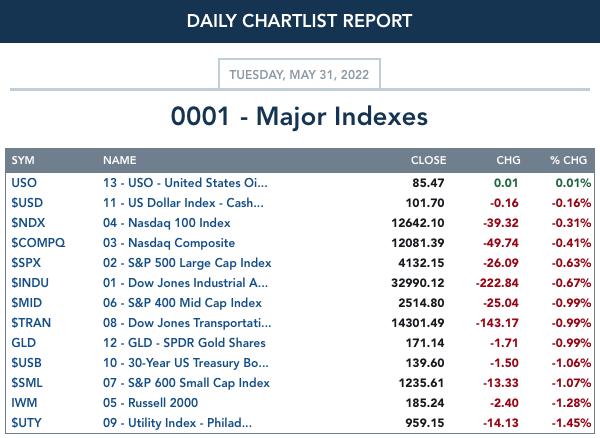Sort table by % CHG column header
The width and height of the screenshot is (600, 438).
point(568,160)
